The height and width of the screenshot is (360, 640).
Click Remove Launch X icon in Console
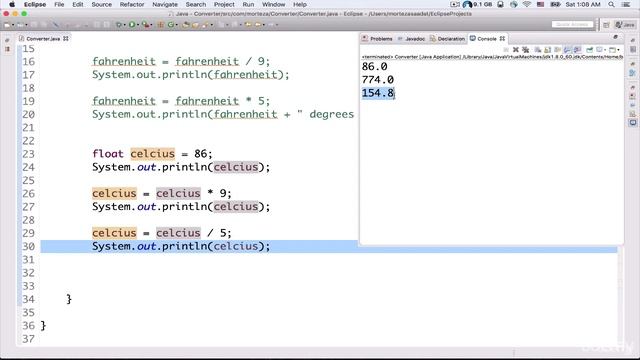click(x=516, y=50)
